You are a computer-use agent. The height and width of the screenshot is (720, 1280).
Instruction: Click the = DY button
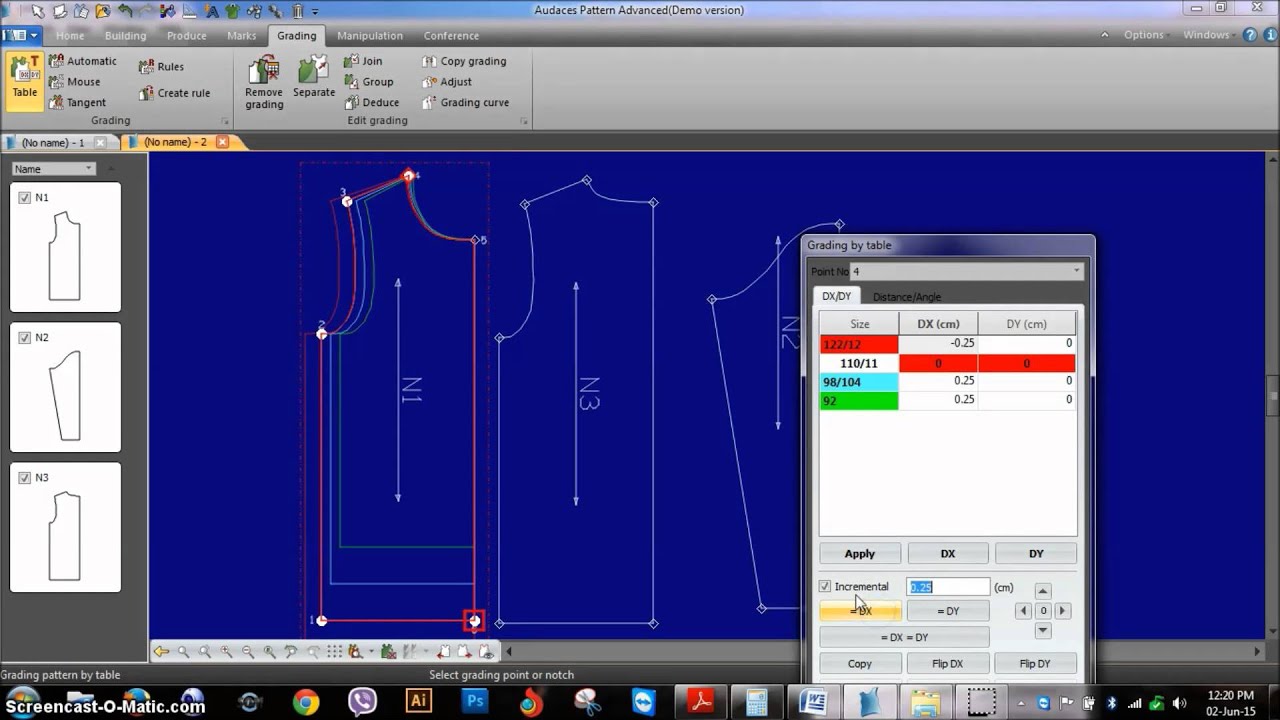947,611
